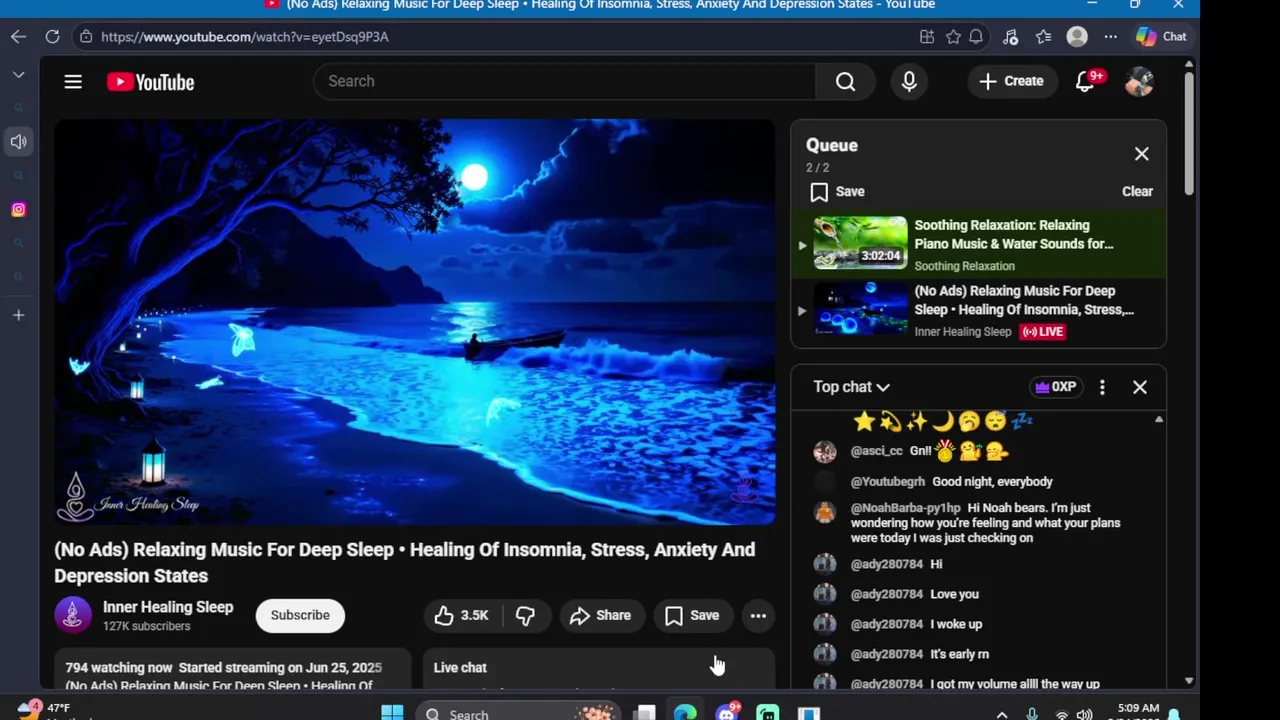Play Soothing Relaxation queue item thumbnail
Image resolution: width=1280 pixels, height=720 pixels.
(860, 243)
